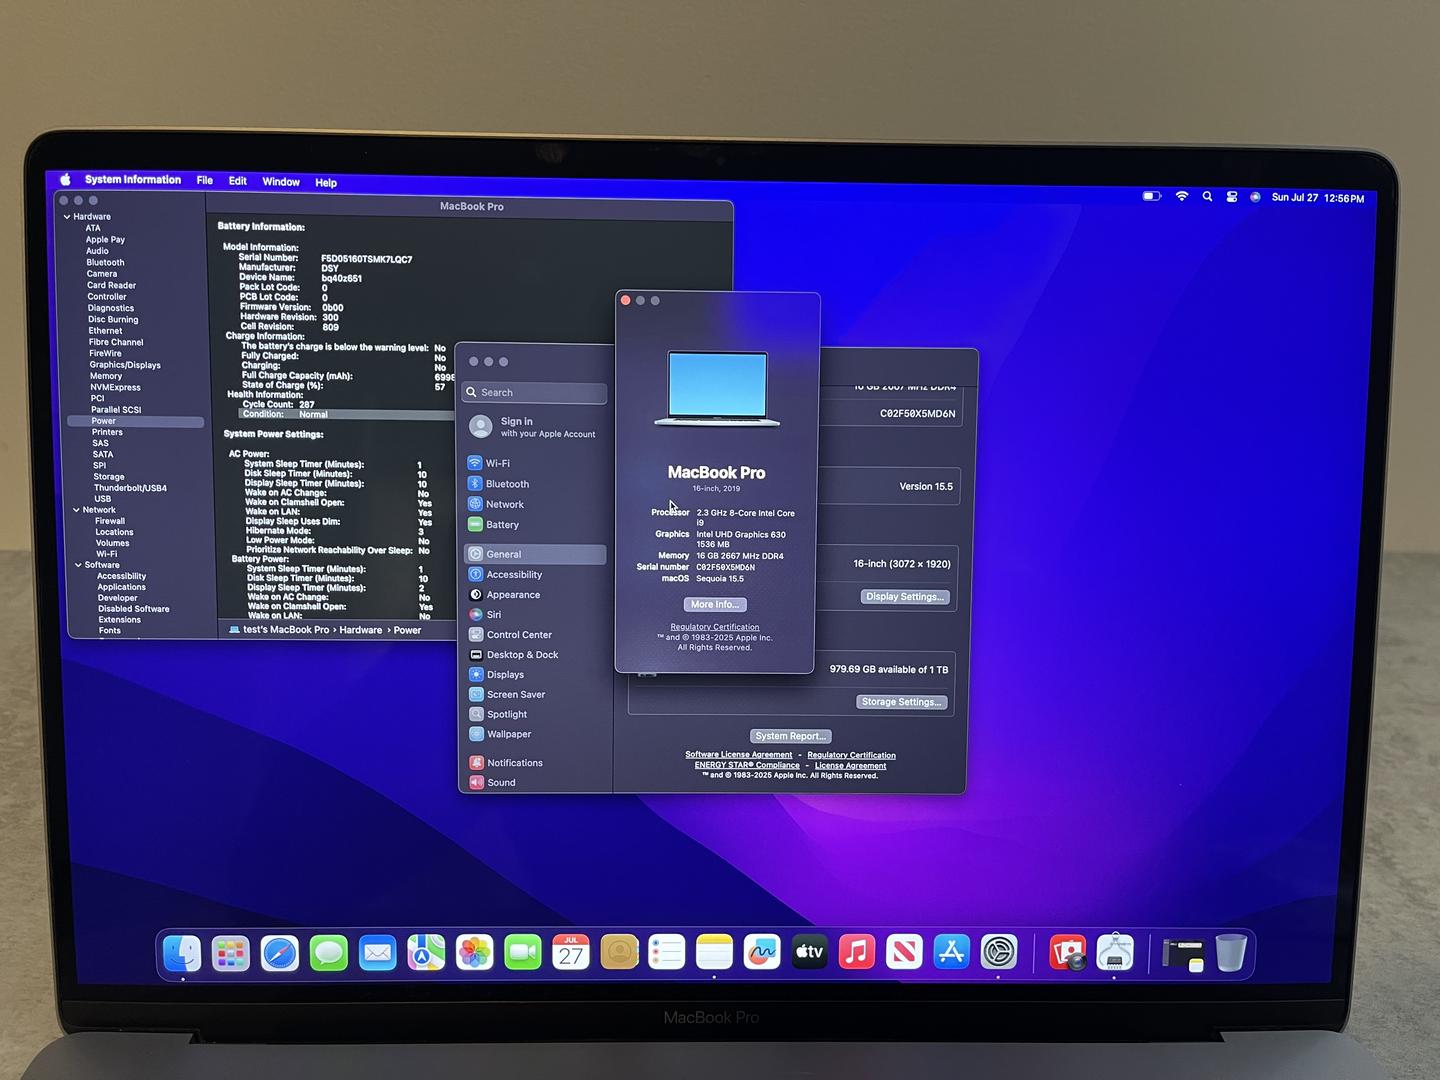Click the System Information Dock icon

coord(1115,953)
